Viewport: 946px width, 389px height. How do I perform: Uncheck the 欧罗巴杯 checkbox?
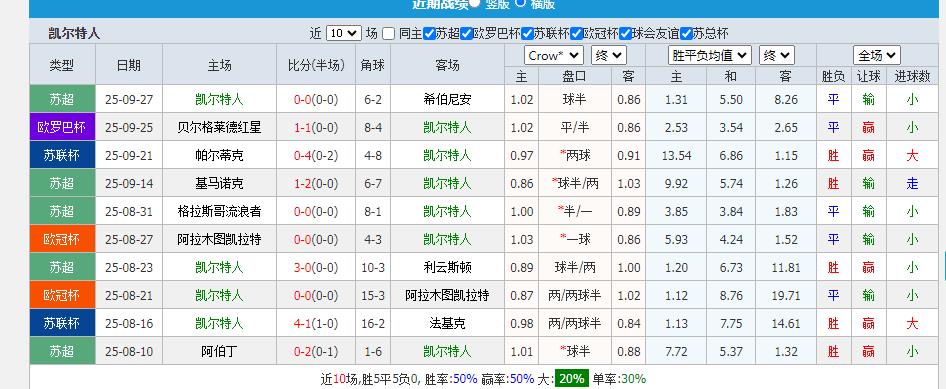coord(466,34)
